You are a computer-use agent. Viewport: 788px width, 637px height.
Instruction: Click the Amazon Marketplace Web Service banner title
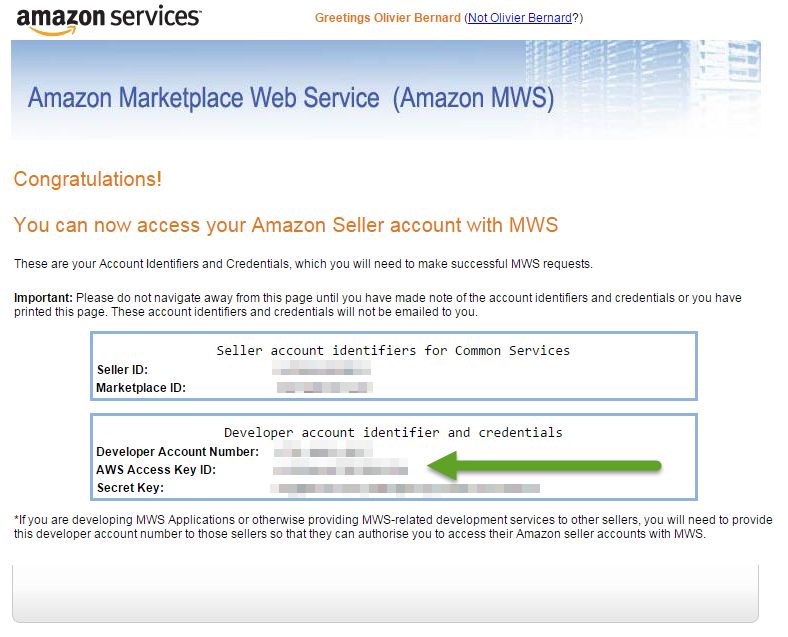click(x=290, y=97)
